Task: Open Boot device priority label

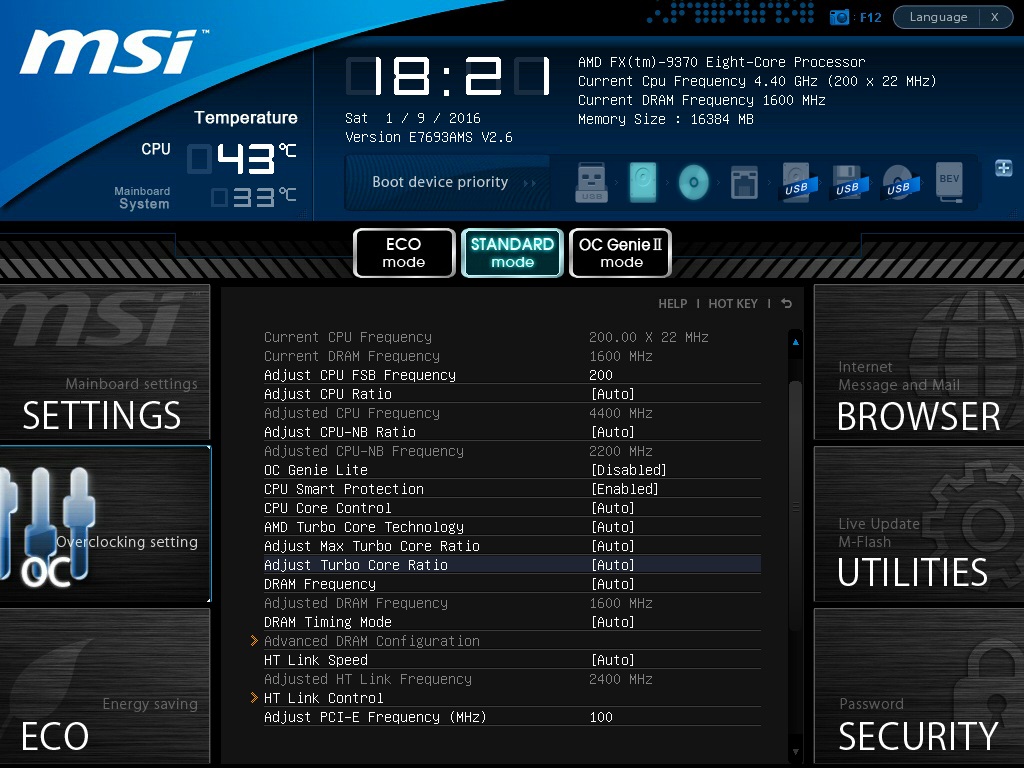Action: 440,182
